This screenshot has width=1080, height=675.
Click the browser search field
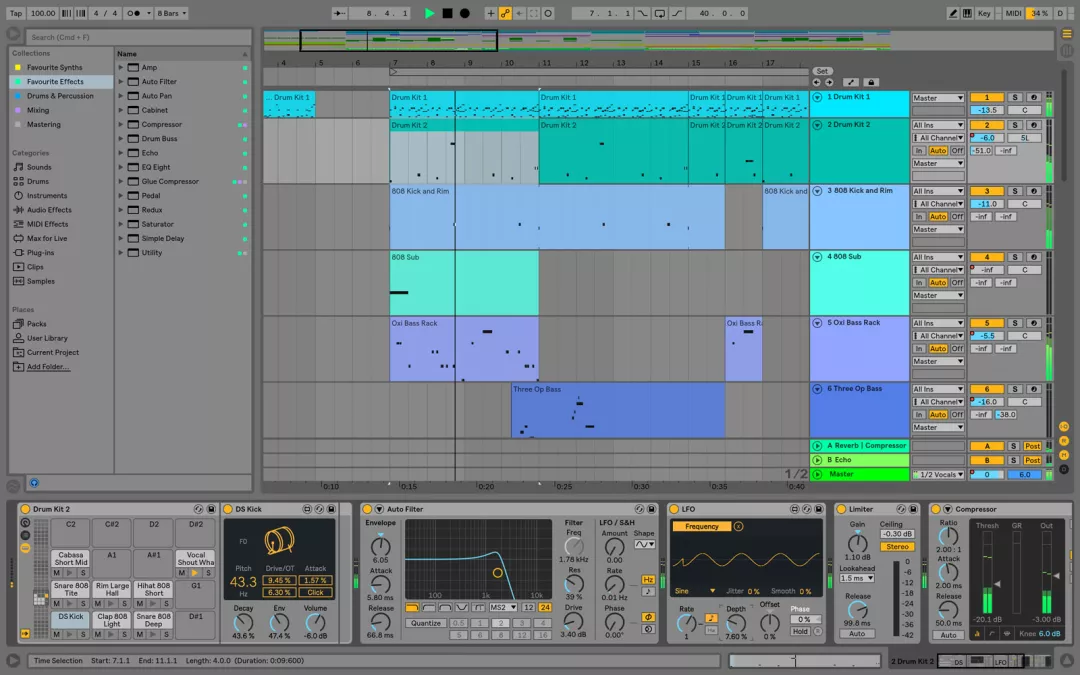pyautogui.click(x=138, y=37)
